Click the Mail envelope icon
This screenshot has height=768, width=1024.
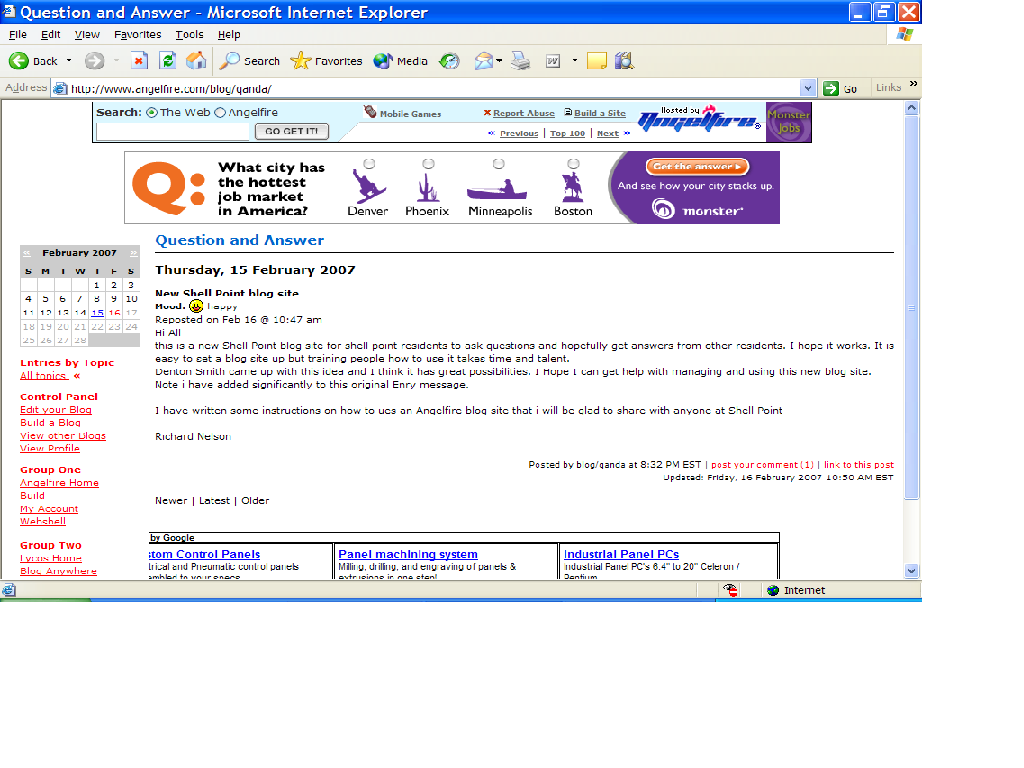483,61
